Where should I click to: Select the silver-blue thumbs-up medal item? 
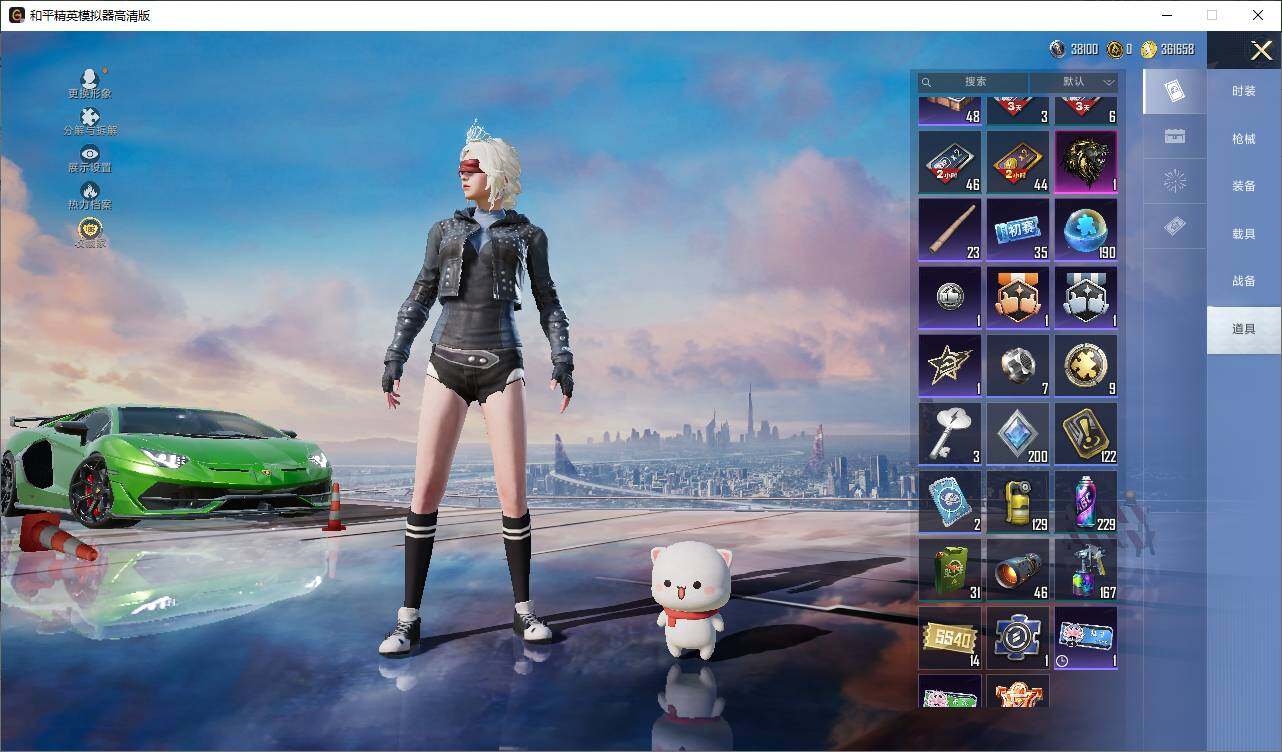1086,298
